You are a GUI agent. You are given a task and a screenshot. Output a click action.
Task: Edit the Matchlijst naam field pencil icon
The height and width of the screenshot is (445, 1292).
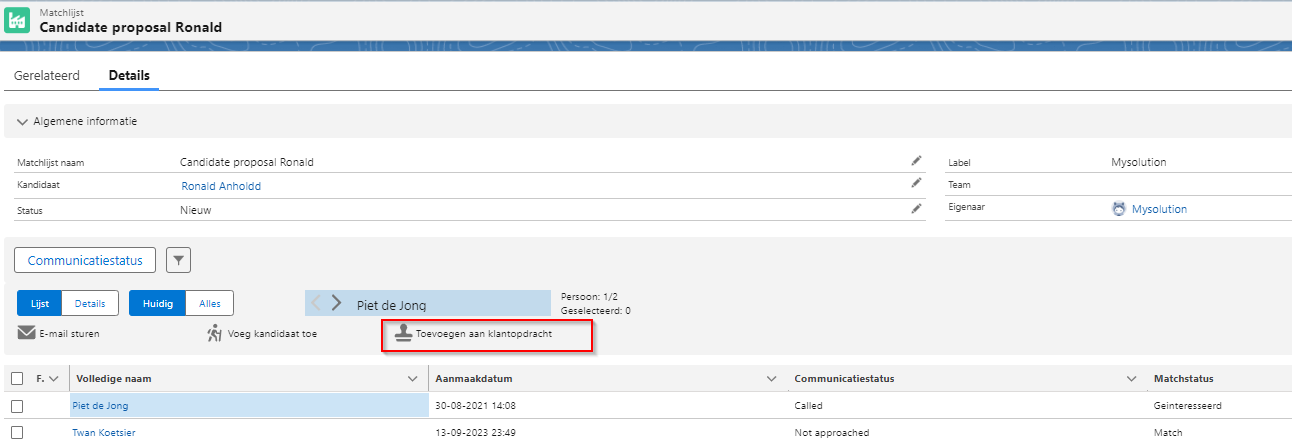[915, 161]
